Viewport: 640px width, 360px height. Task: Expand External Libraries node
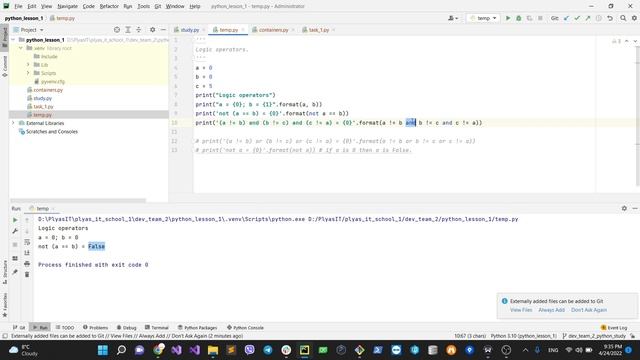coord(13,123)
